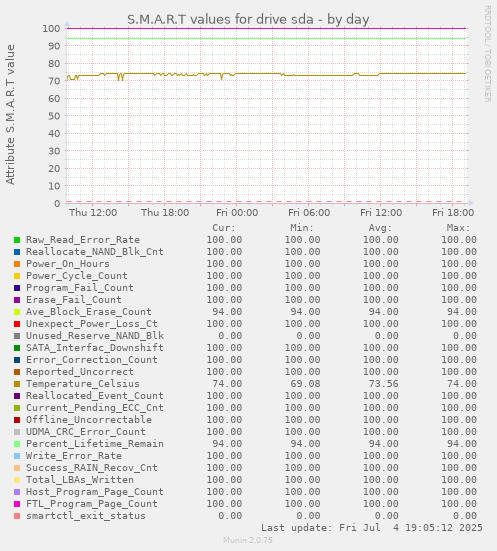Click the green Raw_Read_Error_Rate legend swatch

[x=17, y=240]
